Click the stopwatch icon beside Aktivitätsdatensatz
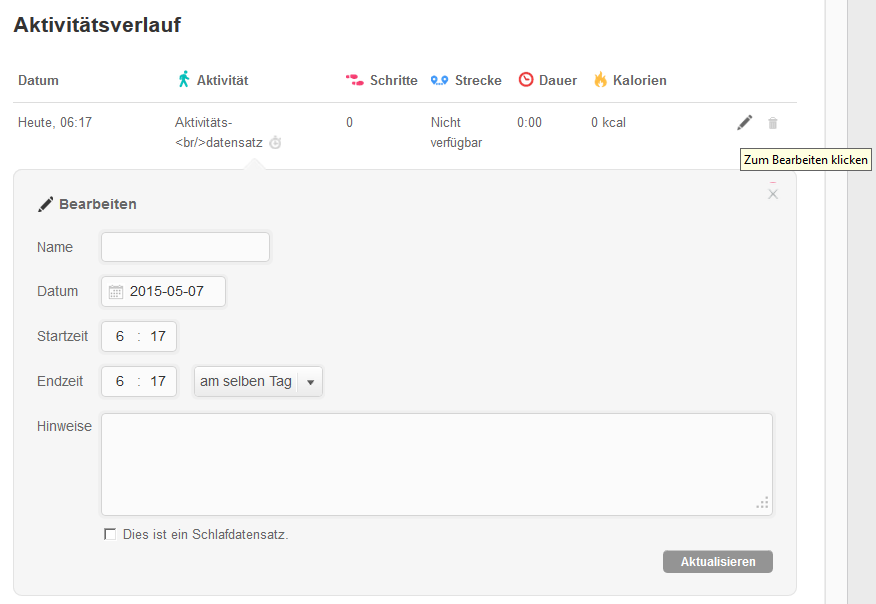 point(275,143)
